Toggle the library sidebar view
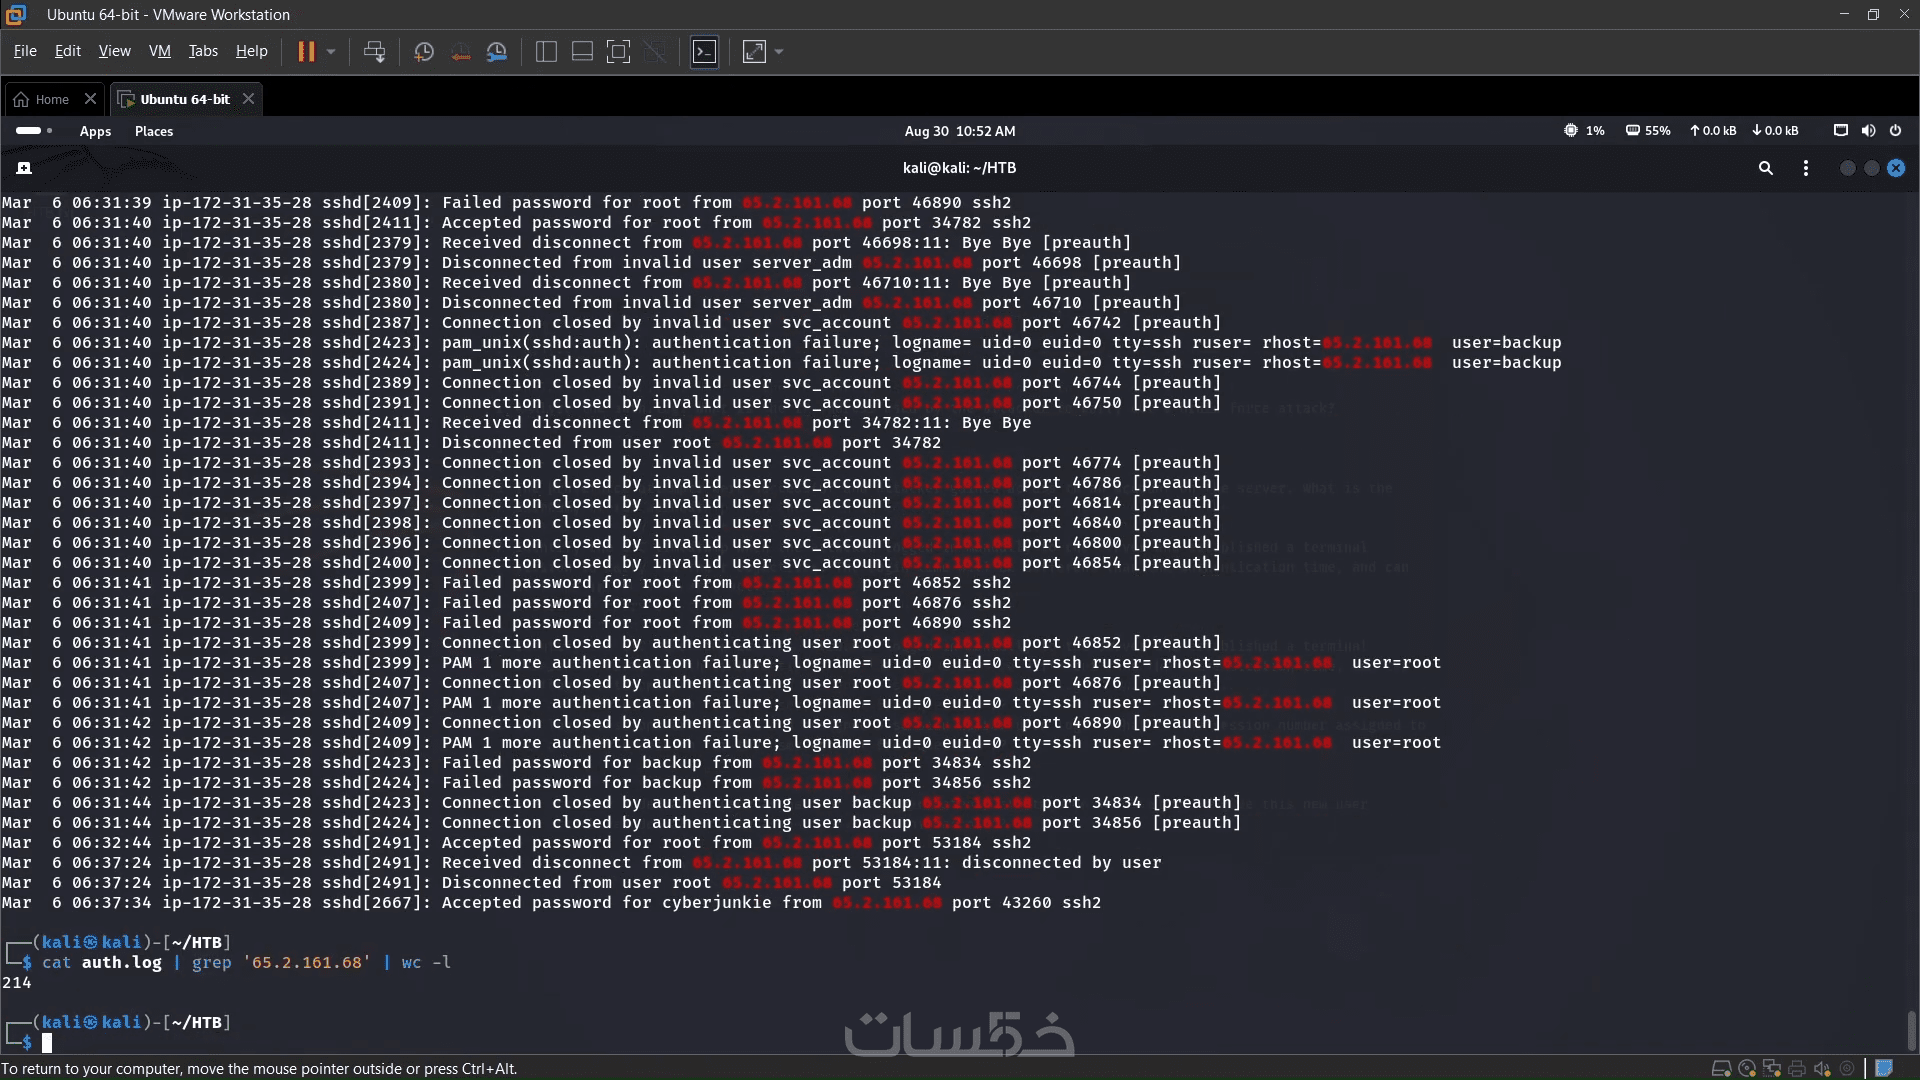Screen dimensions: 1920x1080 [546, 51]
